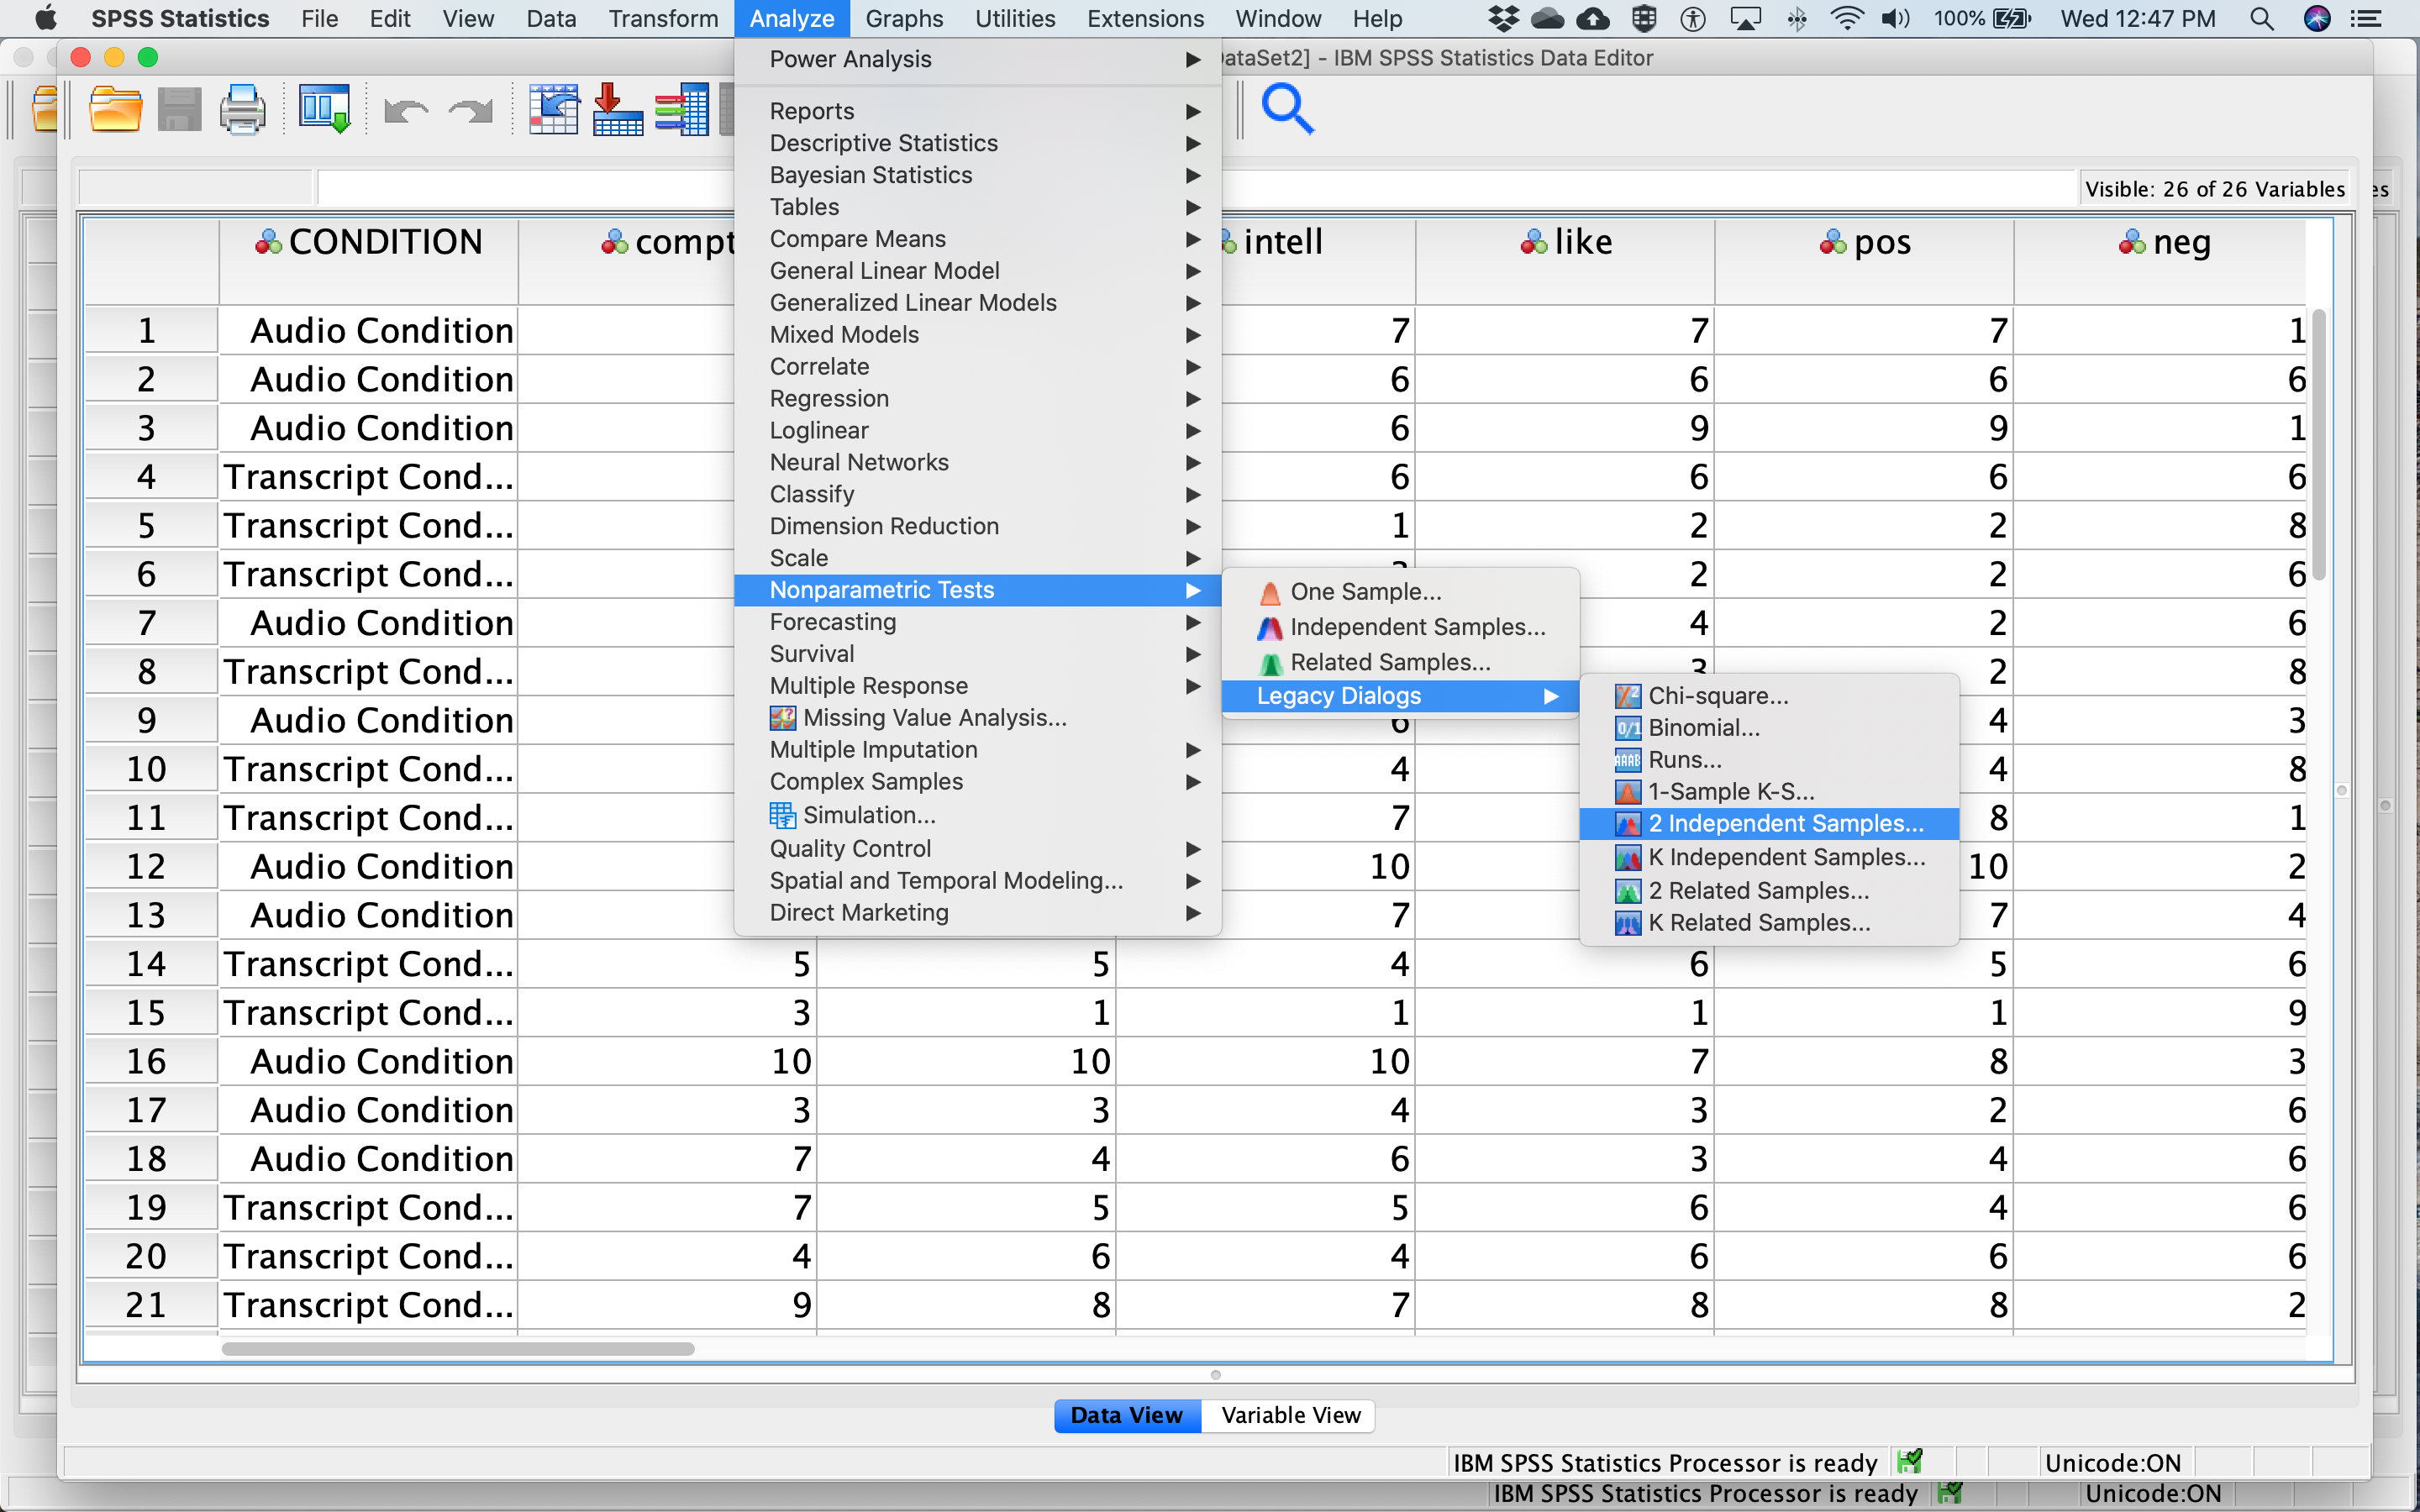Open the Utilities menu
This screenshot has height=1512, width=2420.
1015,18
